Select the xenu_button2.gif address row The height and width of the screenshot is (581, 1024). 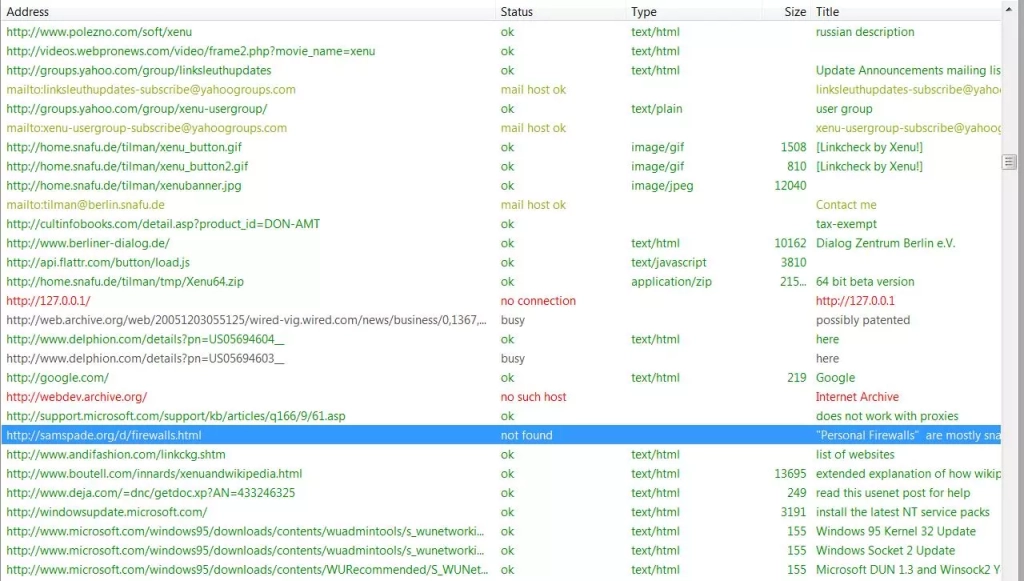[501, 166]
